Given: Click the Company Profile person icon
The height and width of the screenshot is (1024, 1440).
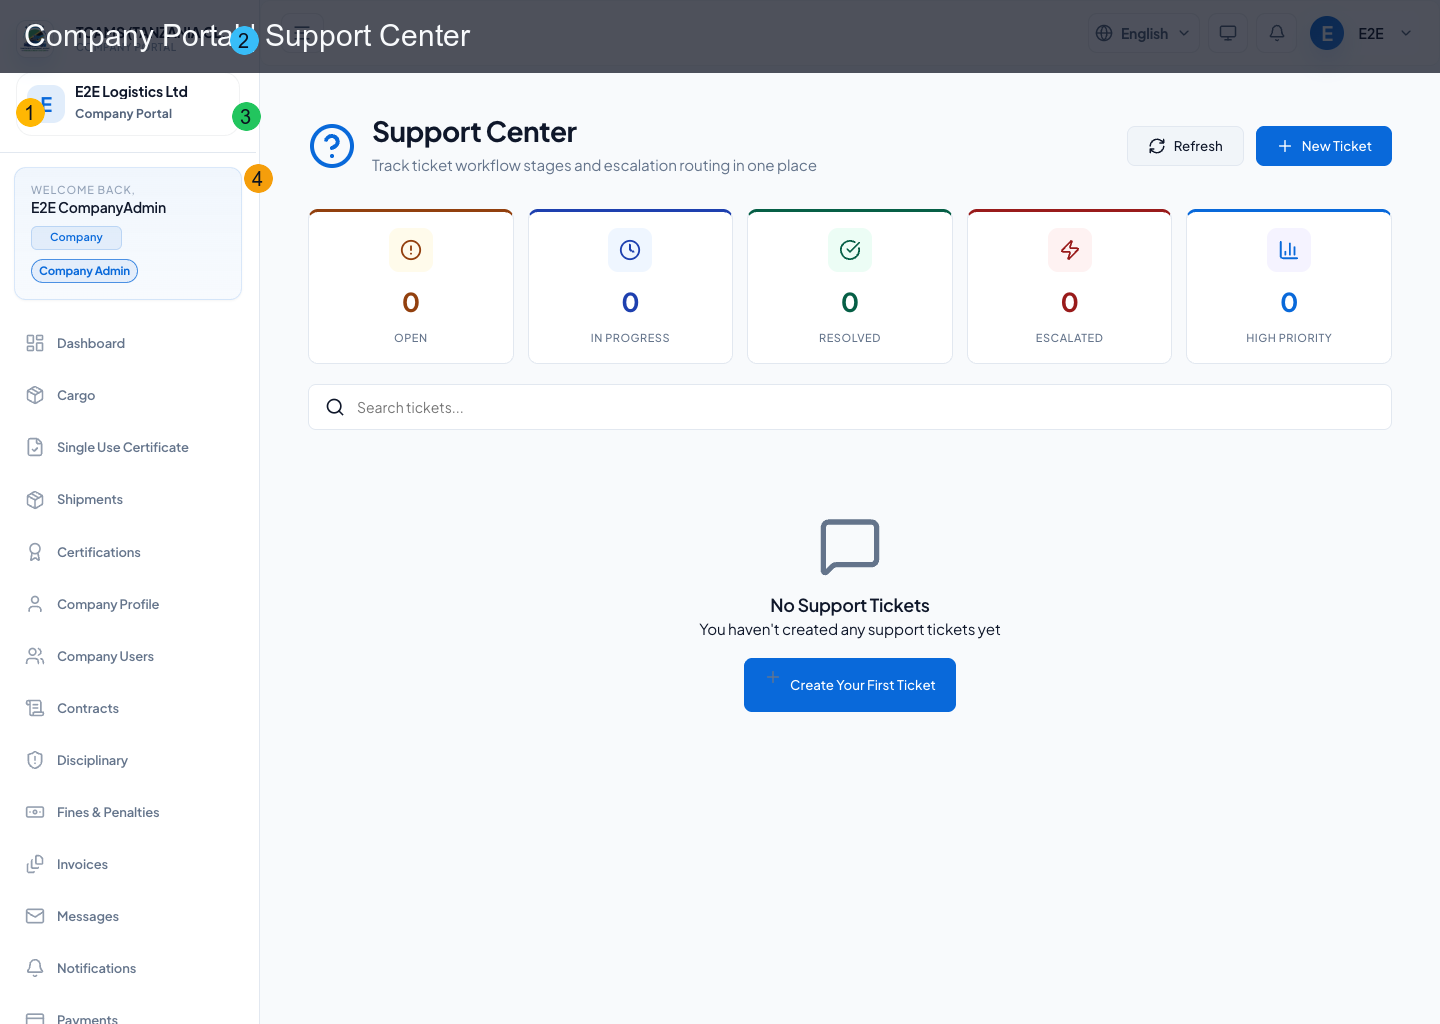Looking at the screenshot, I should pos(35,604).
